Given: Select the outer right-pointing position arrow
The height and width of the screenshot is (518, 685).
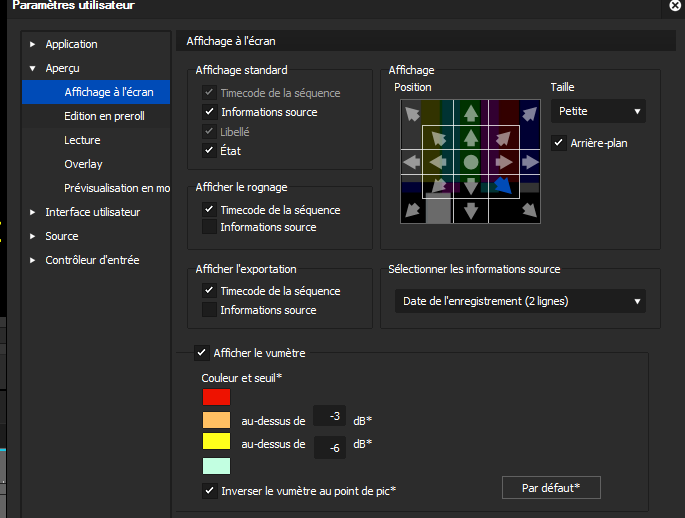Looking at the screenshot, I should click(x=529, y=161).
